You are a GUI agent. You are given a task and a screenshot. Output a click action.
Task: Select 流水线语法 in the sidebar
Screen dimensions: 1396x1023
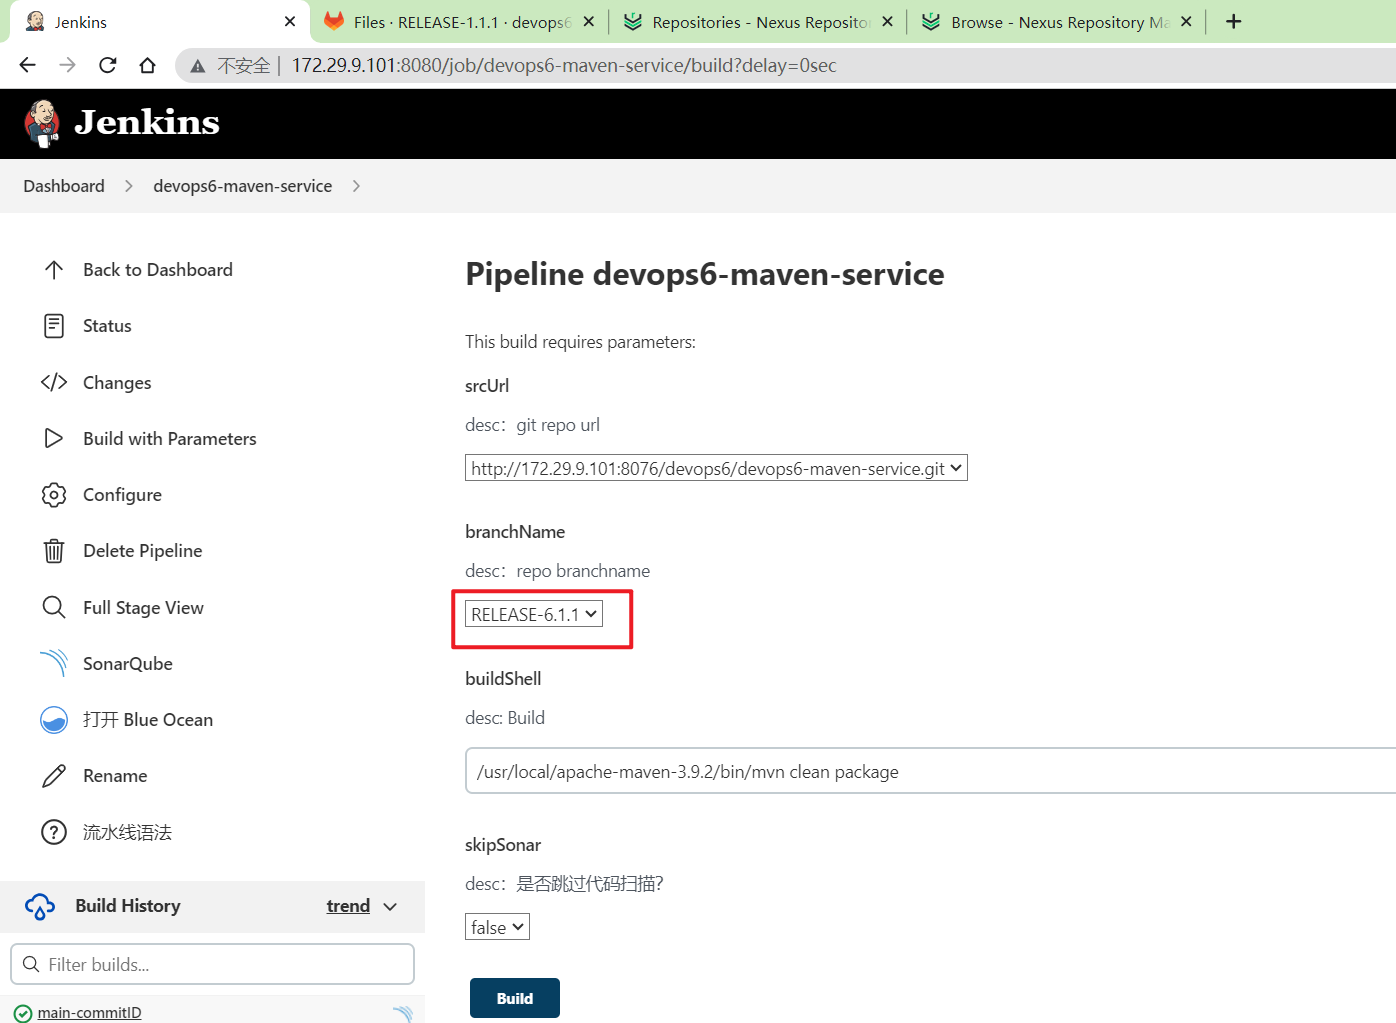(127, 833)
